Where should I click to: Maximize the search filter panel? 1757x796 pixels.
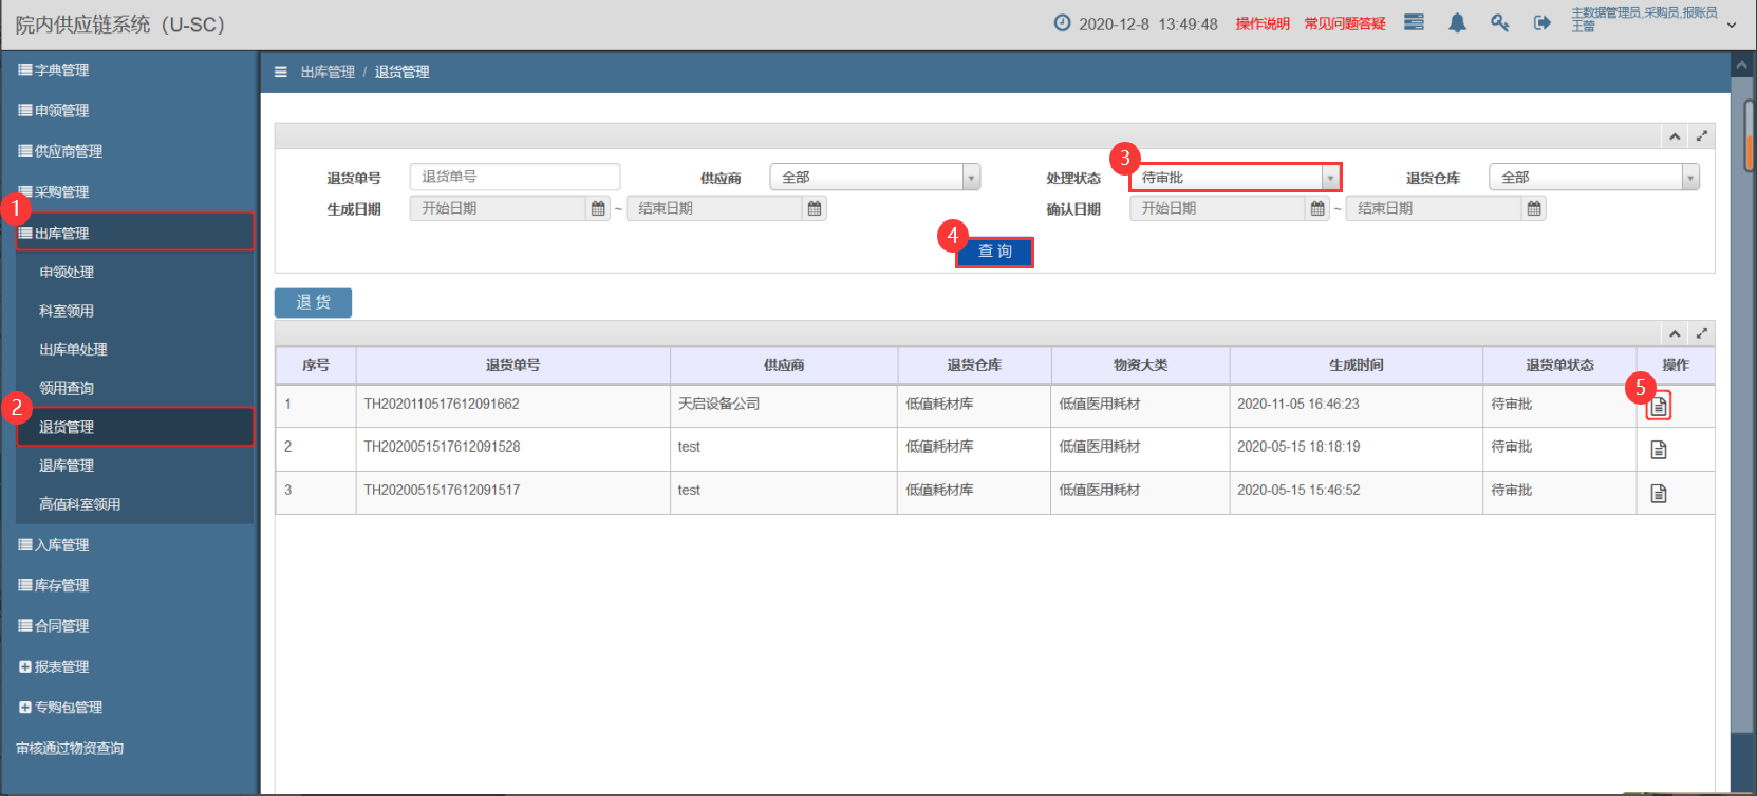[1702, 136]
